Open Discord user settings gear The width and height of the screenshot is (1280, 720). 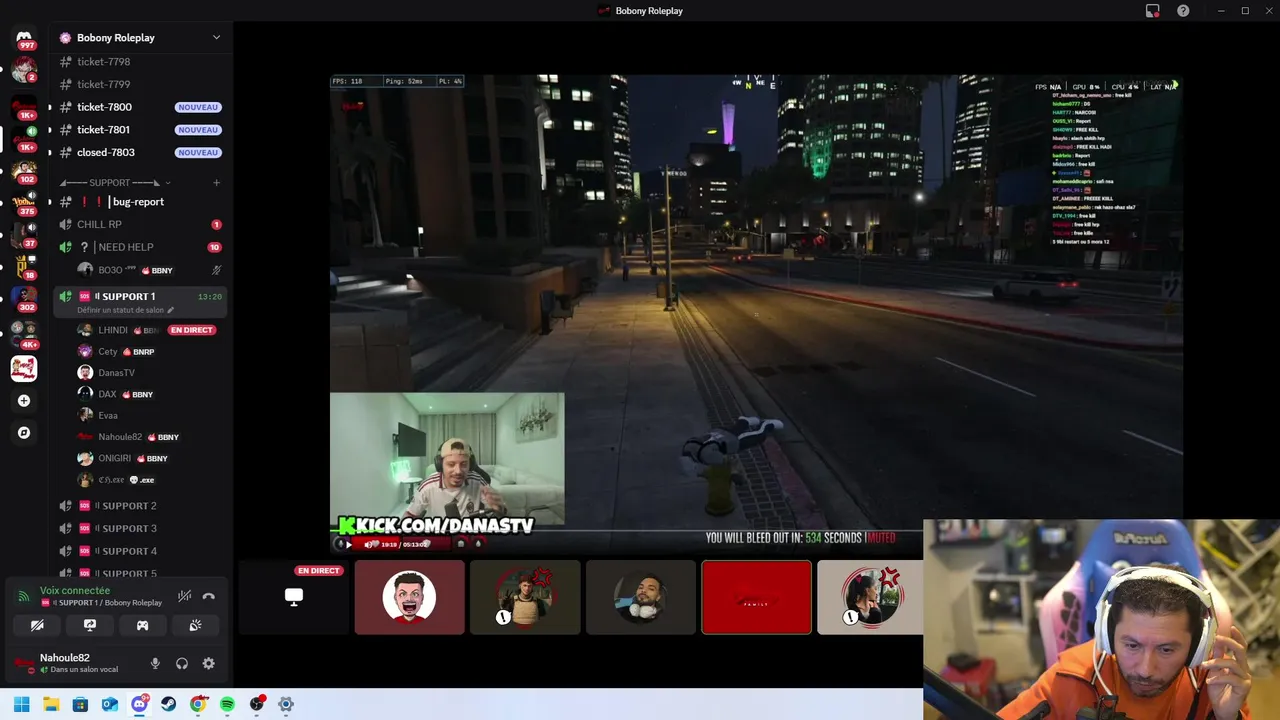(x=208, y=663)
